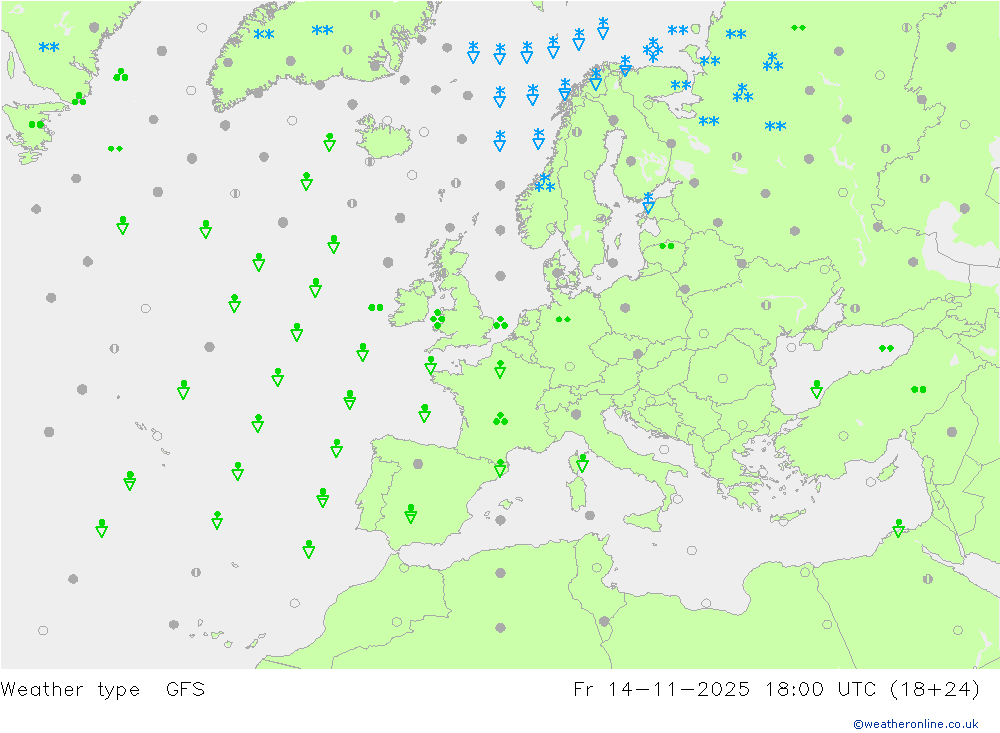The image size is (1000, 733).
Task: Click the shower symbol over northern France
Action: click(x=500, y=369)
